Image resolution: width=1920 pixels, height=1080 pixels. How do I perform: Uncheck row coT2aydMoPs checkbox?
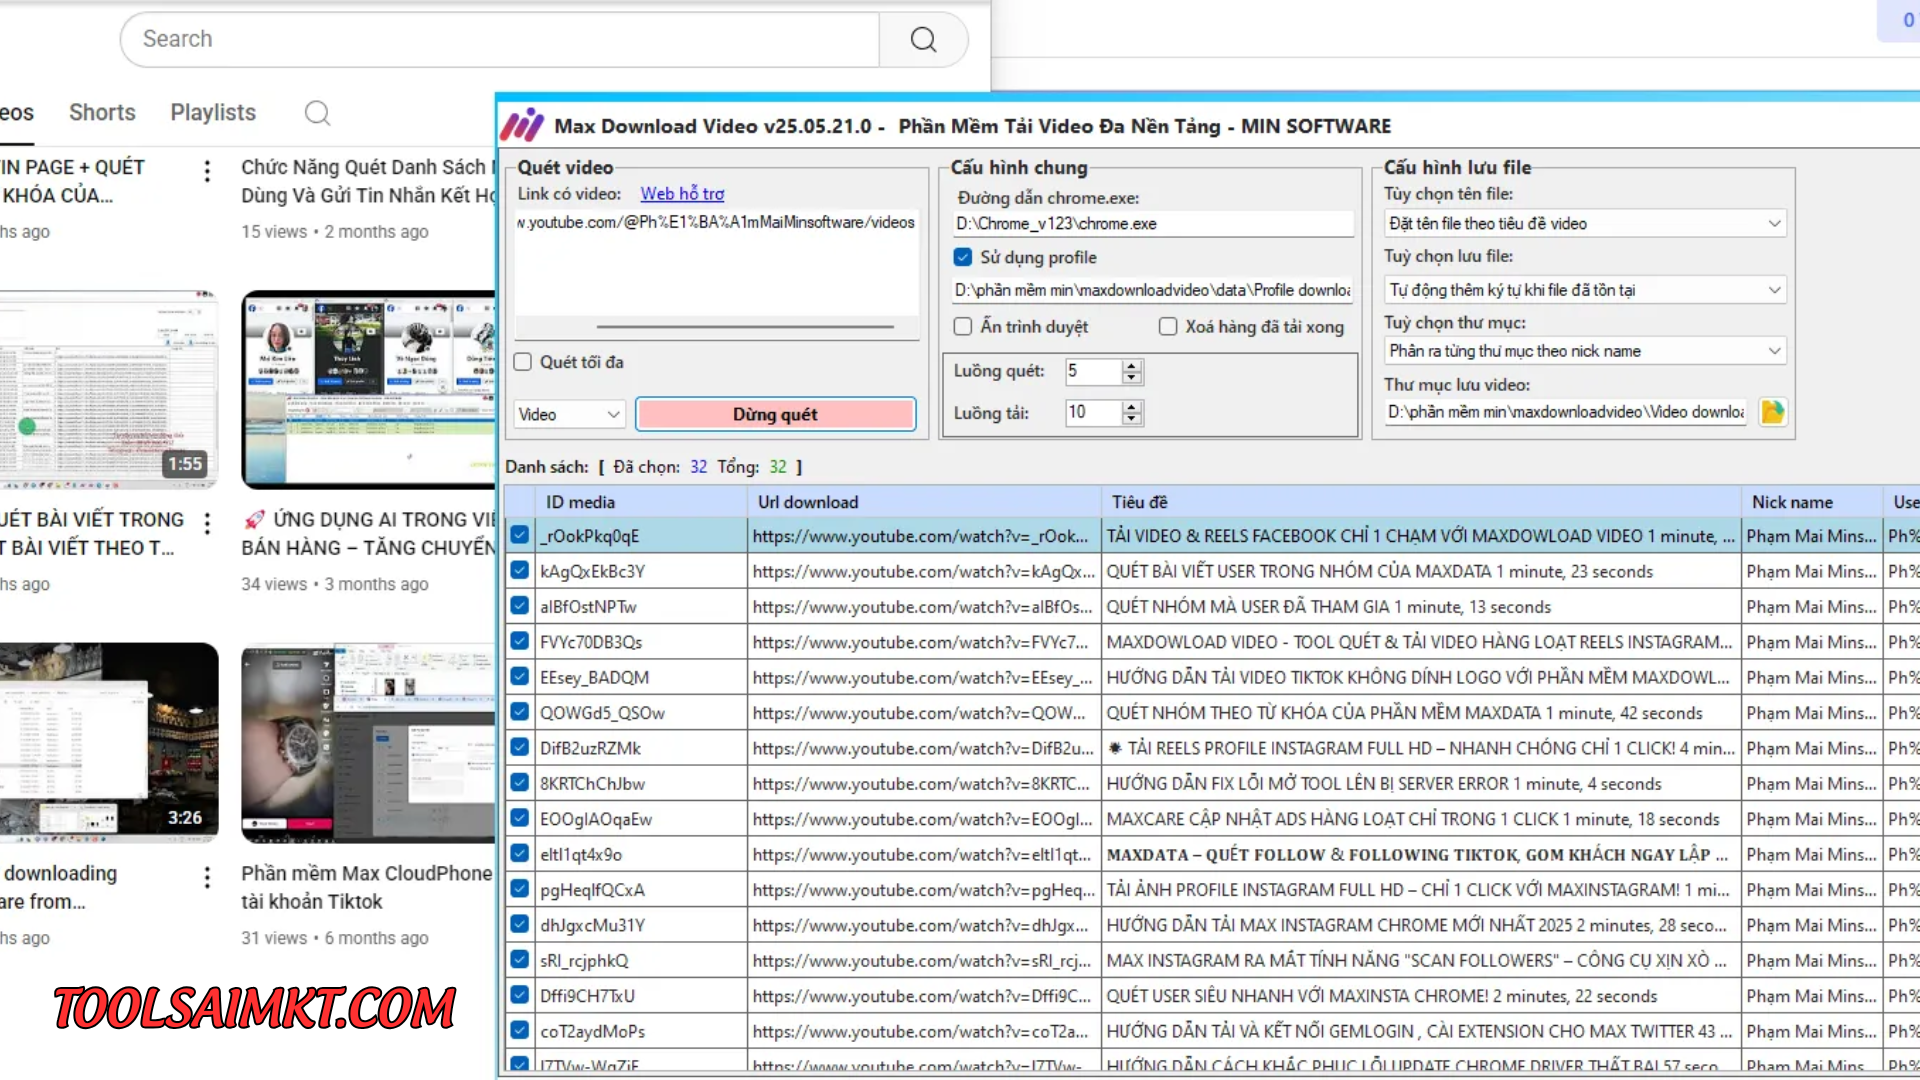coord(520,1030)
